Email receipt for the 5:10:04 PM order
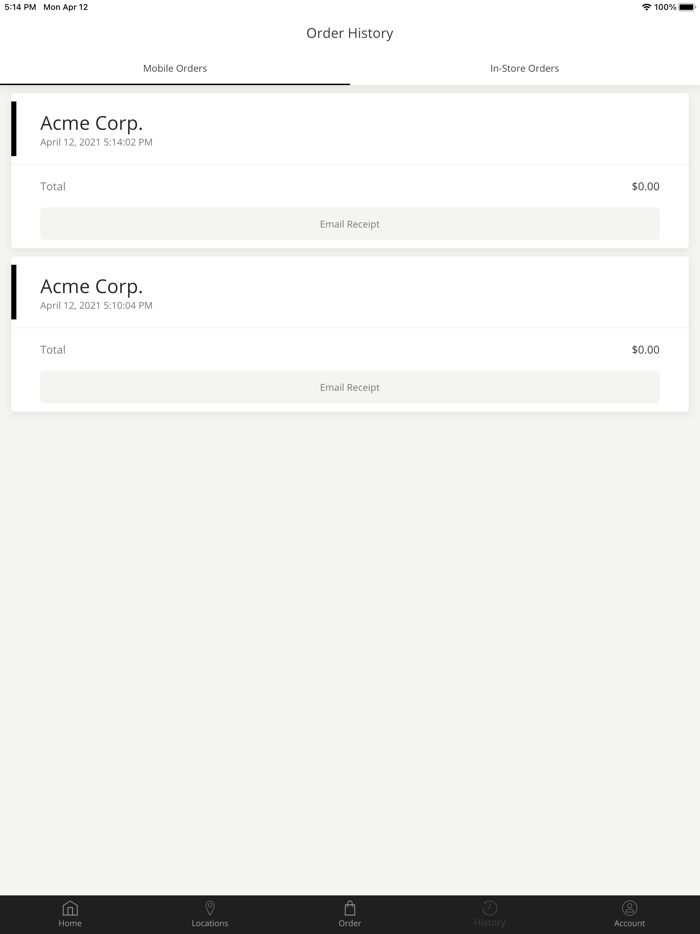Screen dimensions: 700x934 coord(350,387)
